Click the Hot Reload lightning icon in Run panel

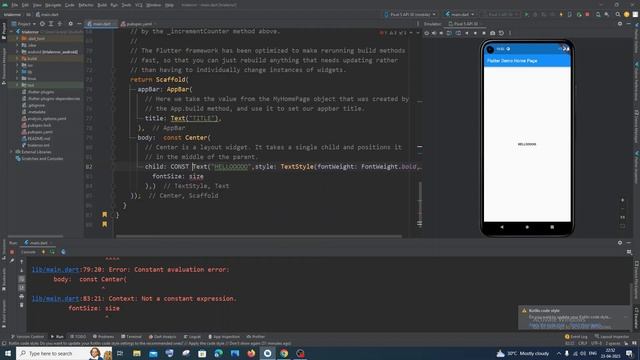pyautogui.click(x=43, y=252)
